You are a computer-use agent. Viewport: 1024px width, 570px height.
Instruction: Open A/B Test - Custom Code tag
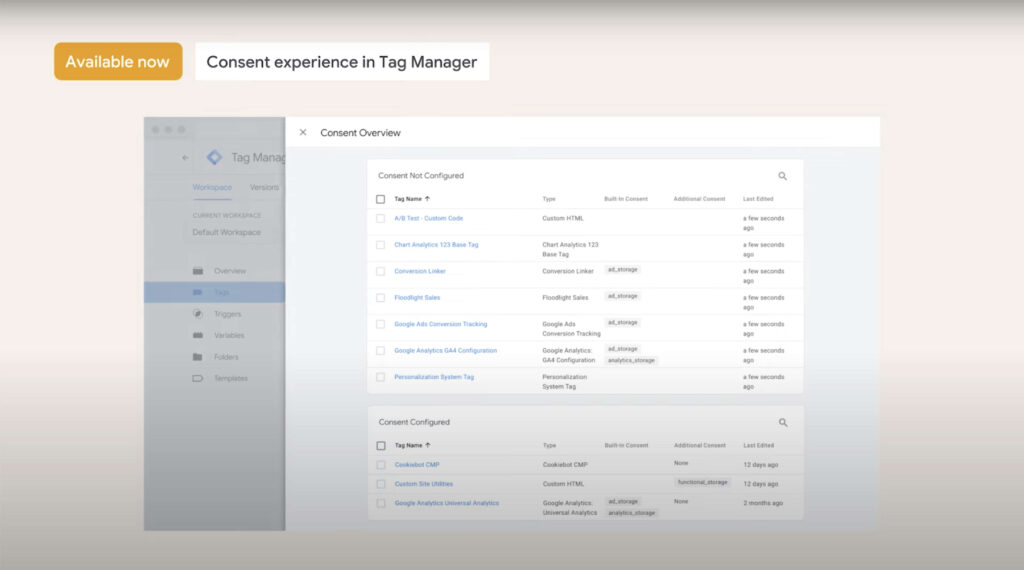click(x=428, y=218)
